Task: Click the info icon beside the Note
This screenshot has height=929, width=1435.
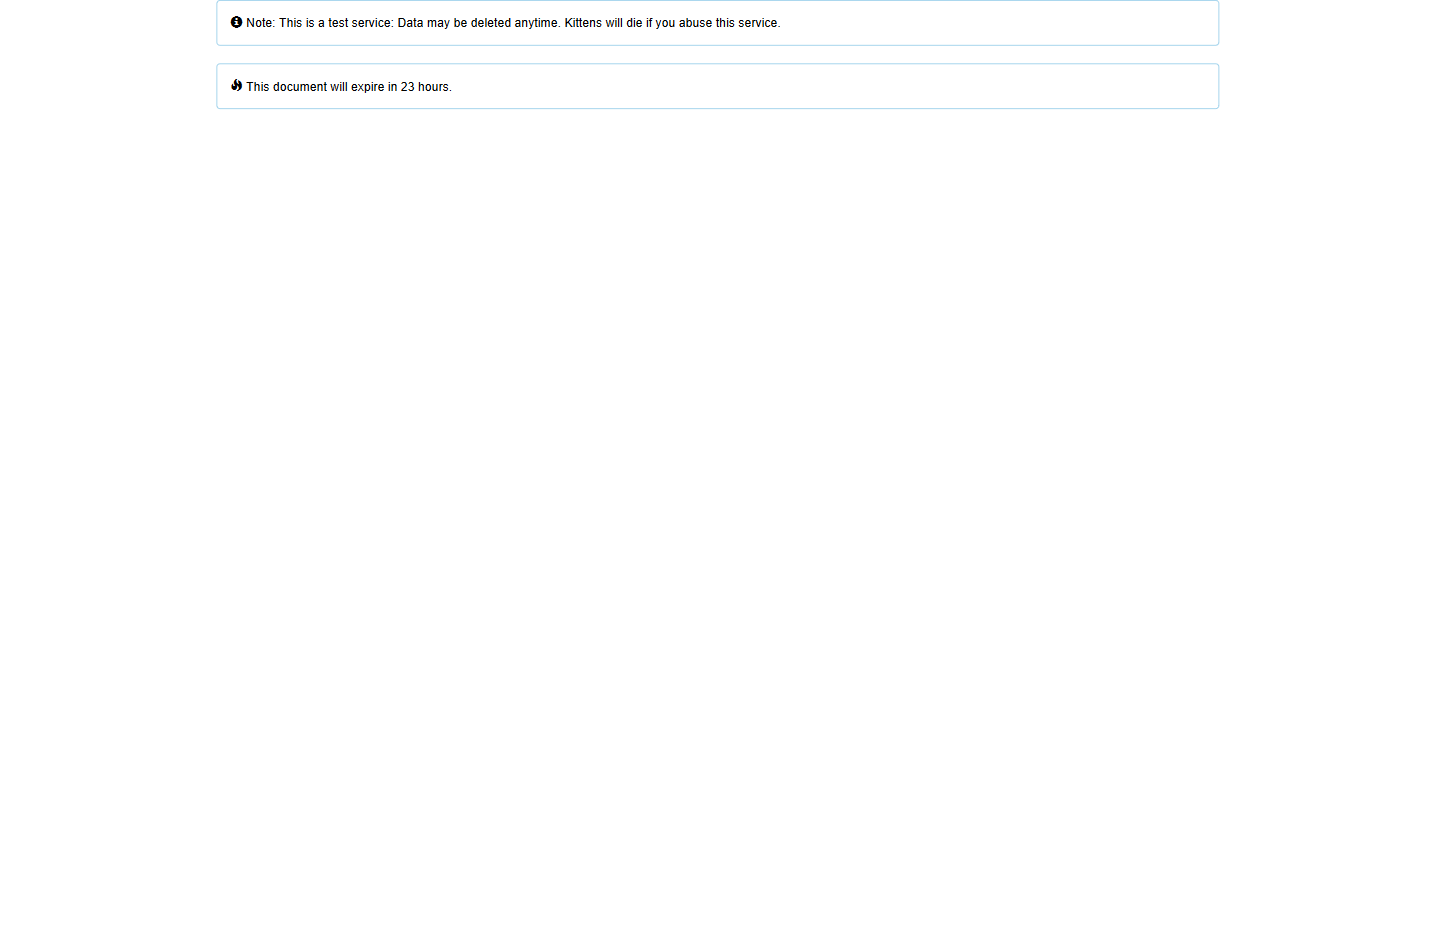Action: pyautogui.click(x=236, y=22)
